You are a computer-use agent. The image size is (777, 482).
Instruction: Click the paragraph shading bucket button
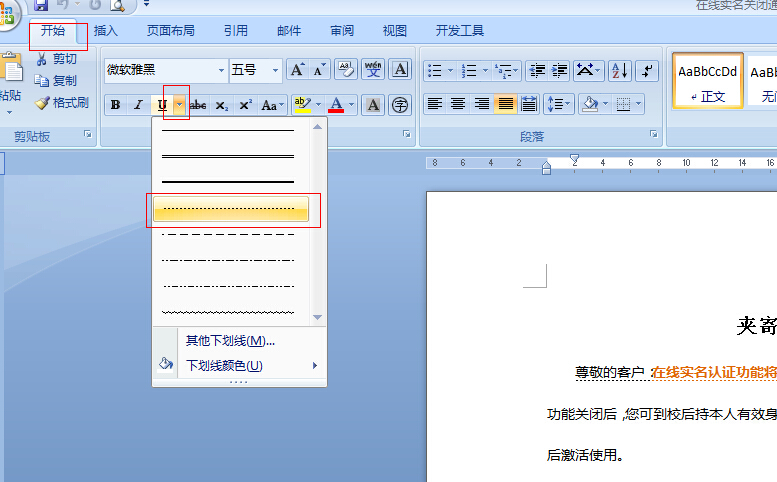pyautogui.click(x=590, y=104)
